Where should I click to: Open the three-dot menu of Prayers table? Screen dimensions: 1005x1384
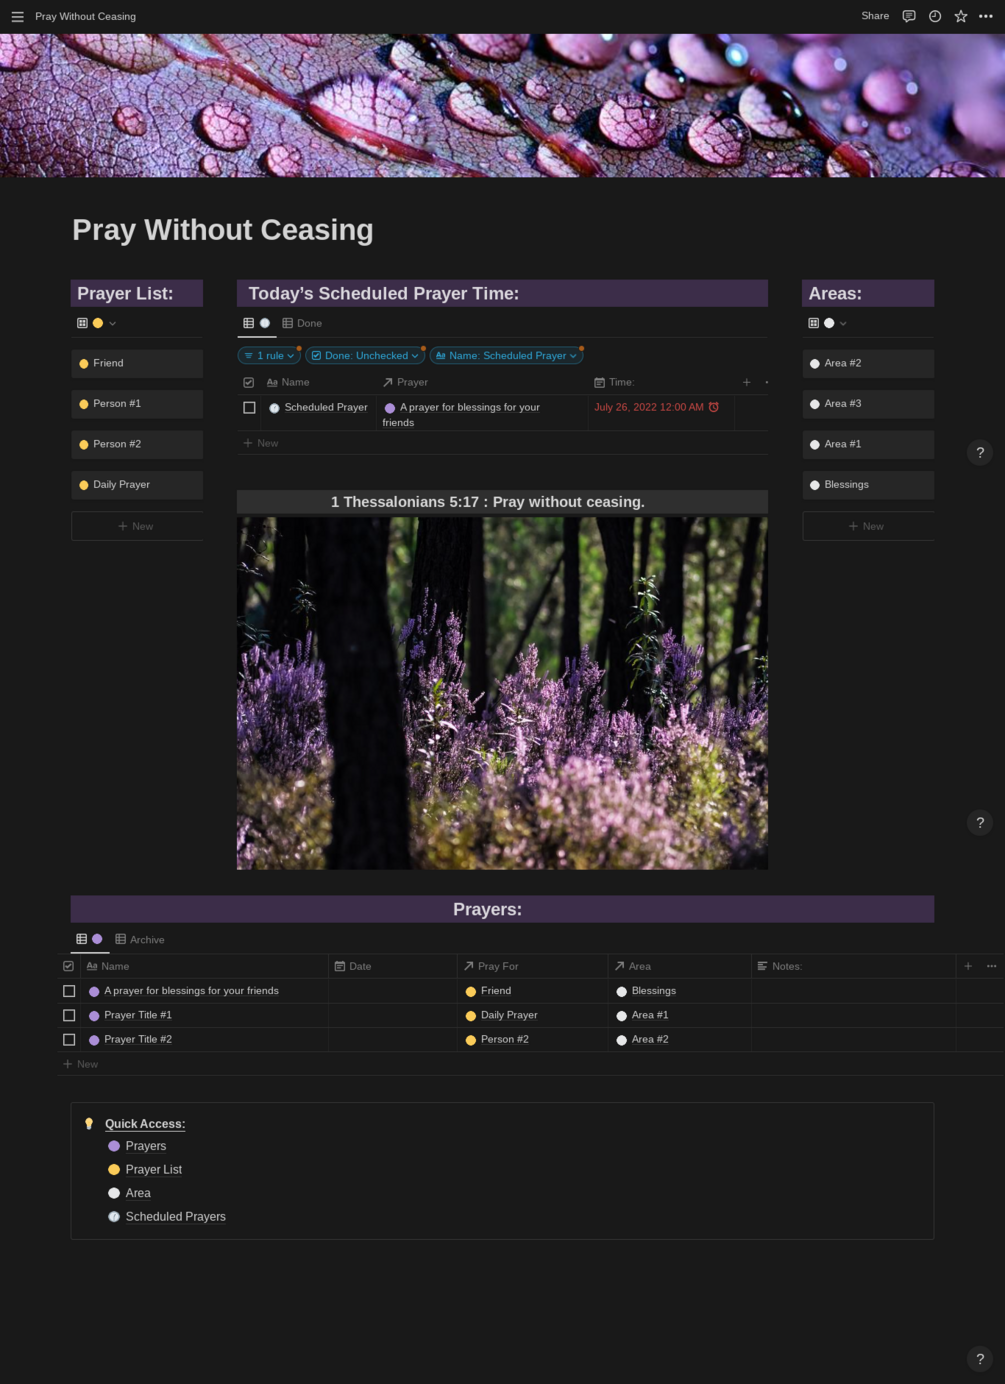991,966
